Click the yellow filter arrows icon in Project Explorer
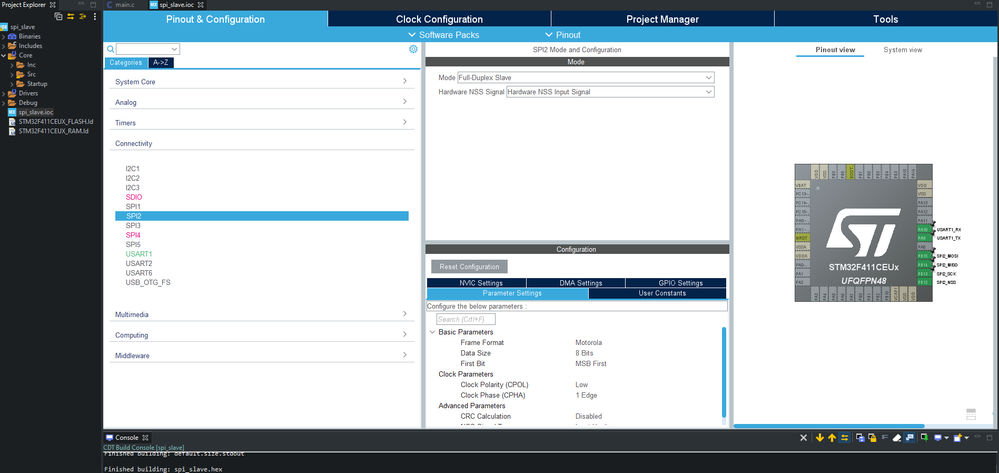Image resolution: width=999 pixels, height=473 pixels. [82, 16]
